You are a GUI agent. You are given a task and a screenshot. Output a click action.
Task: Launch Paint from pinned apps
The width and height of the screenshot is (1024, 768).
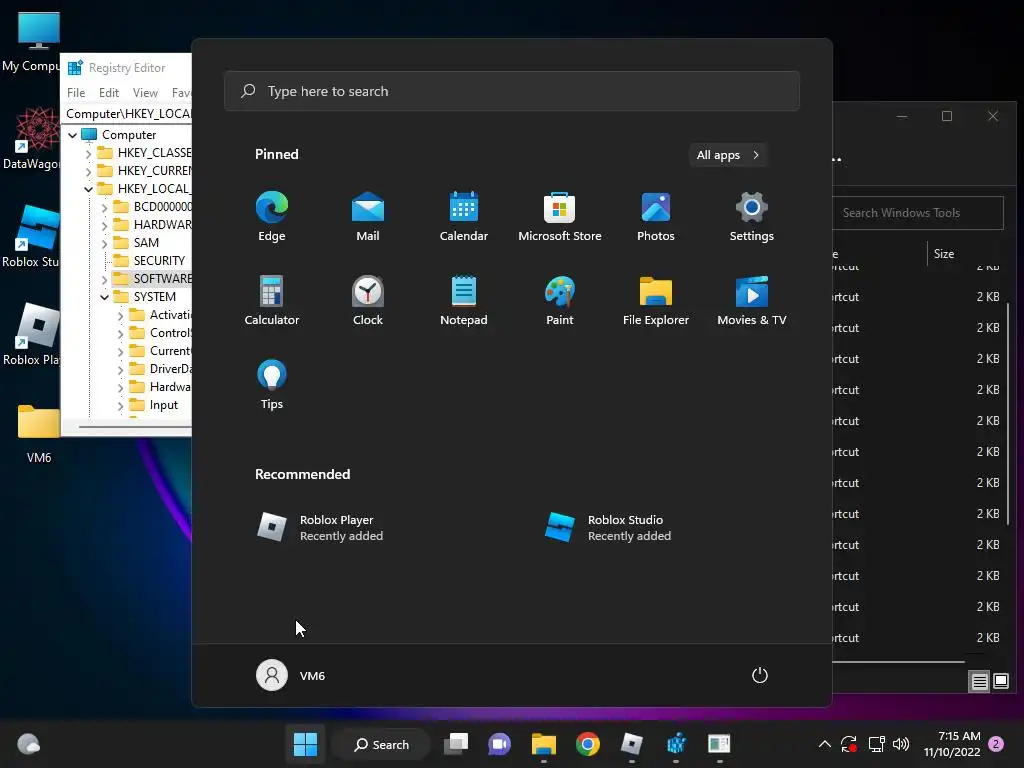click(560, 300)
